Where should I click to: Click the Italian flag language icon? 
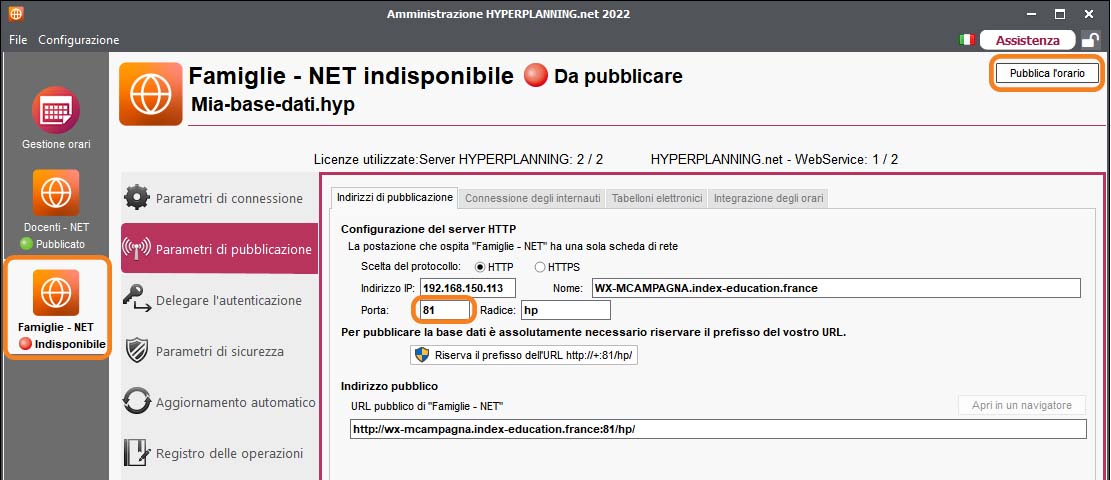click(966, 40)
